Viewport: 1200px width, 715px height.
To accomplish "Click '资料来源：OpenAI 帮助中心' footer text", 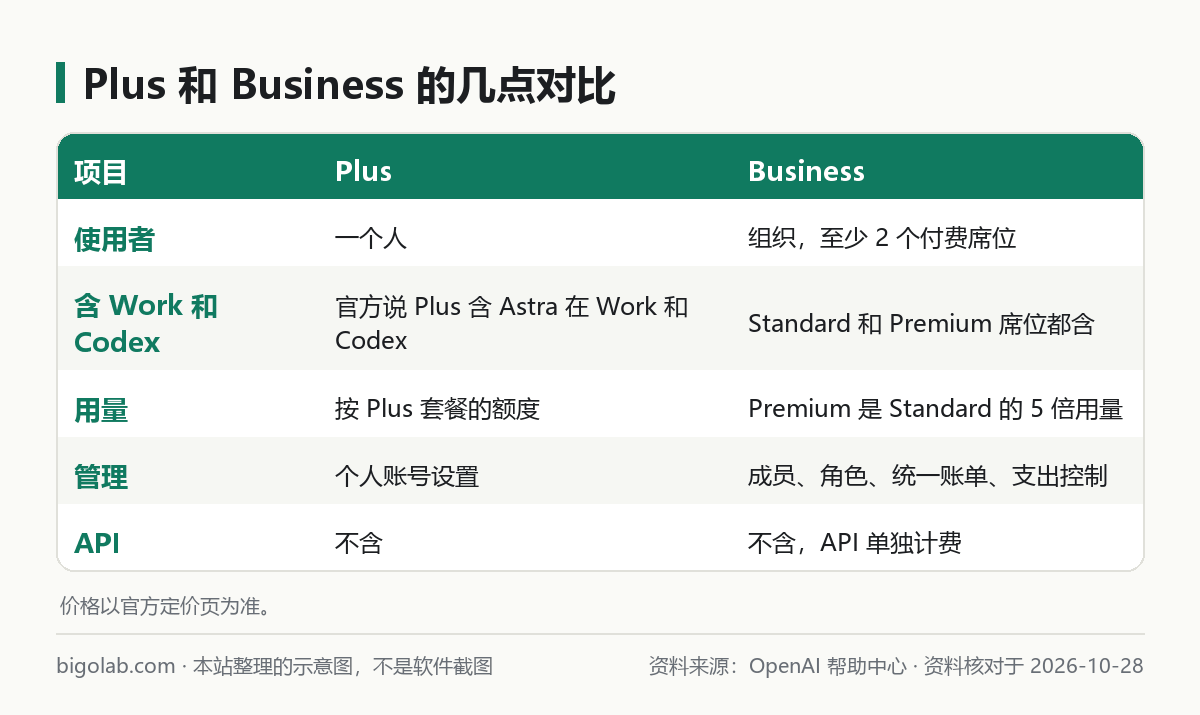I will pos(778,666).
